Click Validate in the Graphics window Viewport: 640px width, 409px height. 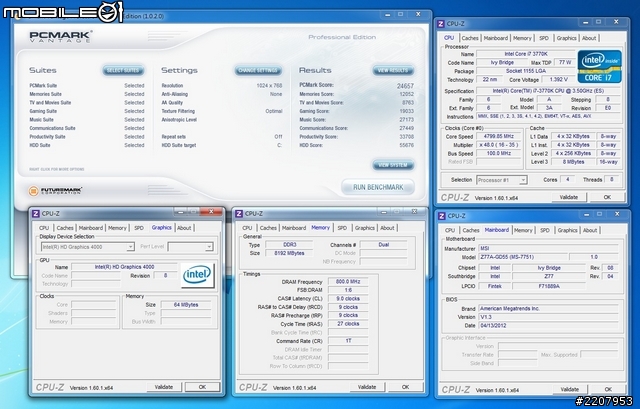[x=164, y=387]
